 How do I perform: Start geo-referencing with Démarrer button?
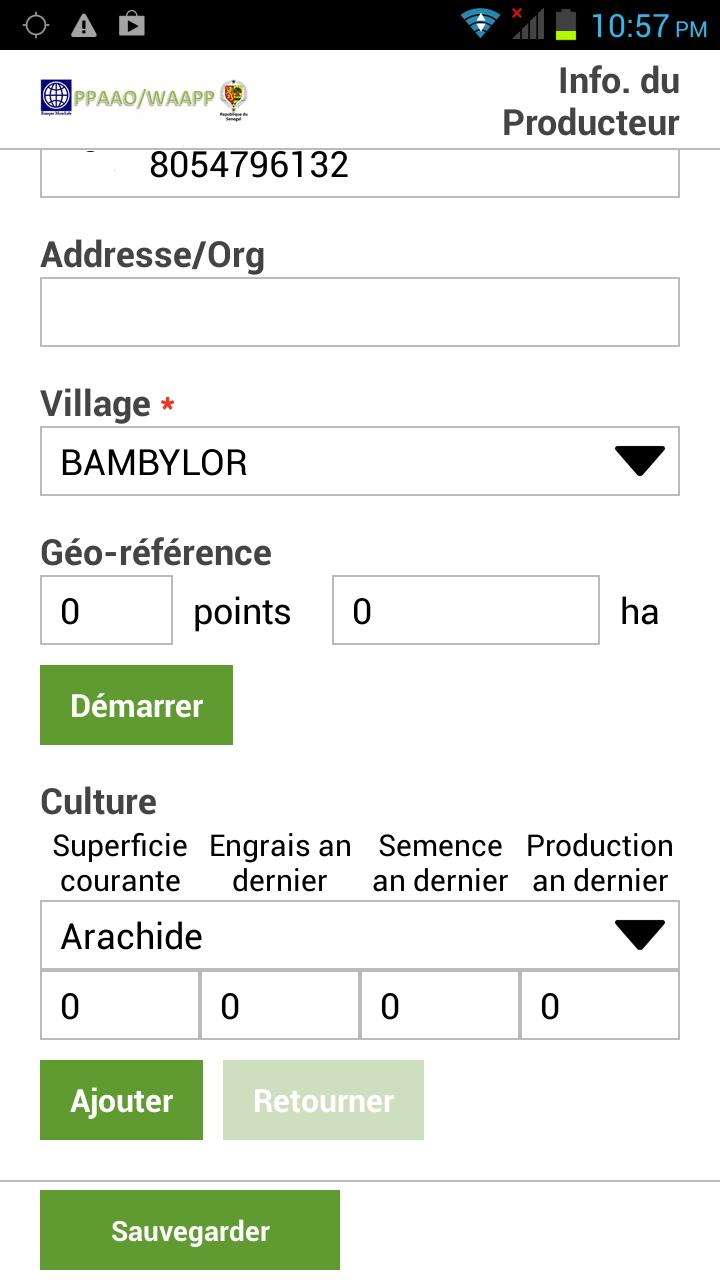coord(136,705)
